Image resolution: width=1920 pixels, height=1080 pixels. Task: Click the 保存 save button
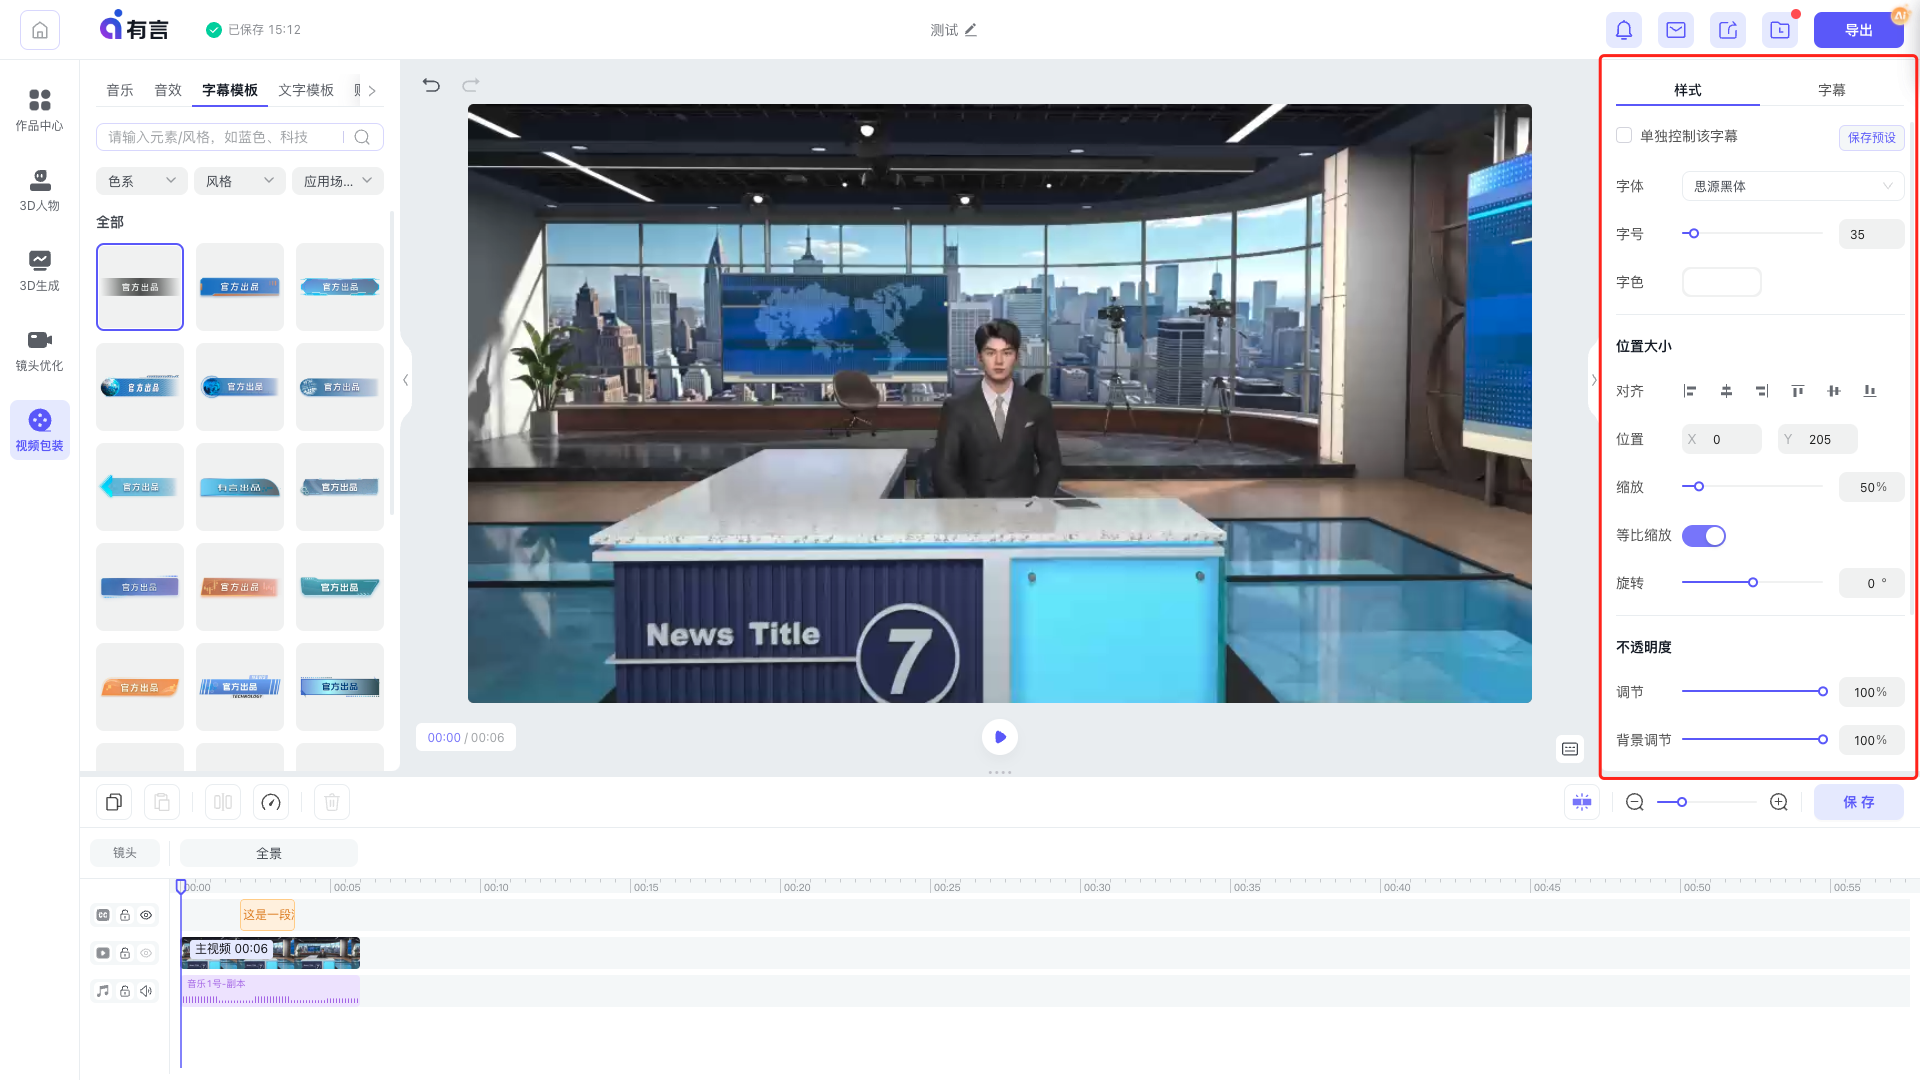[x=1859, y=802]
